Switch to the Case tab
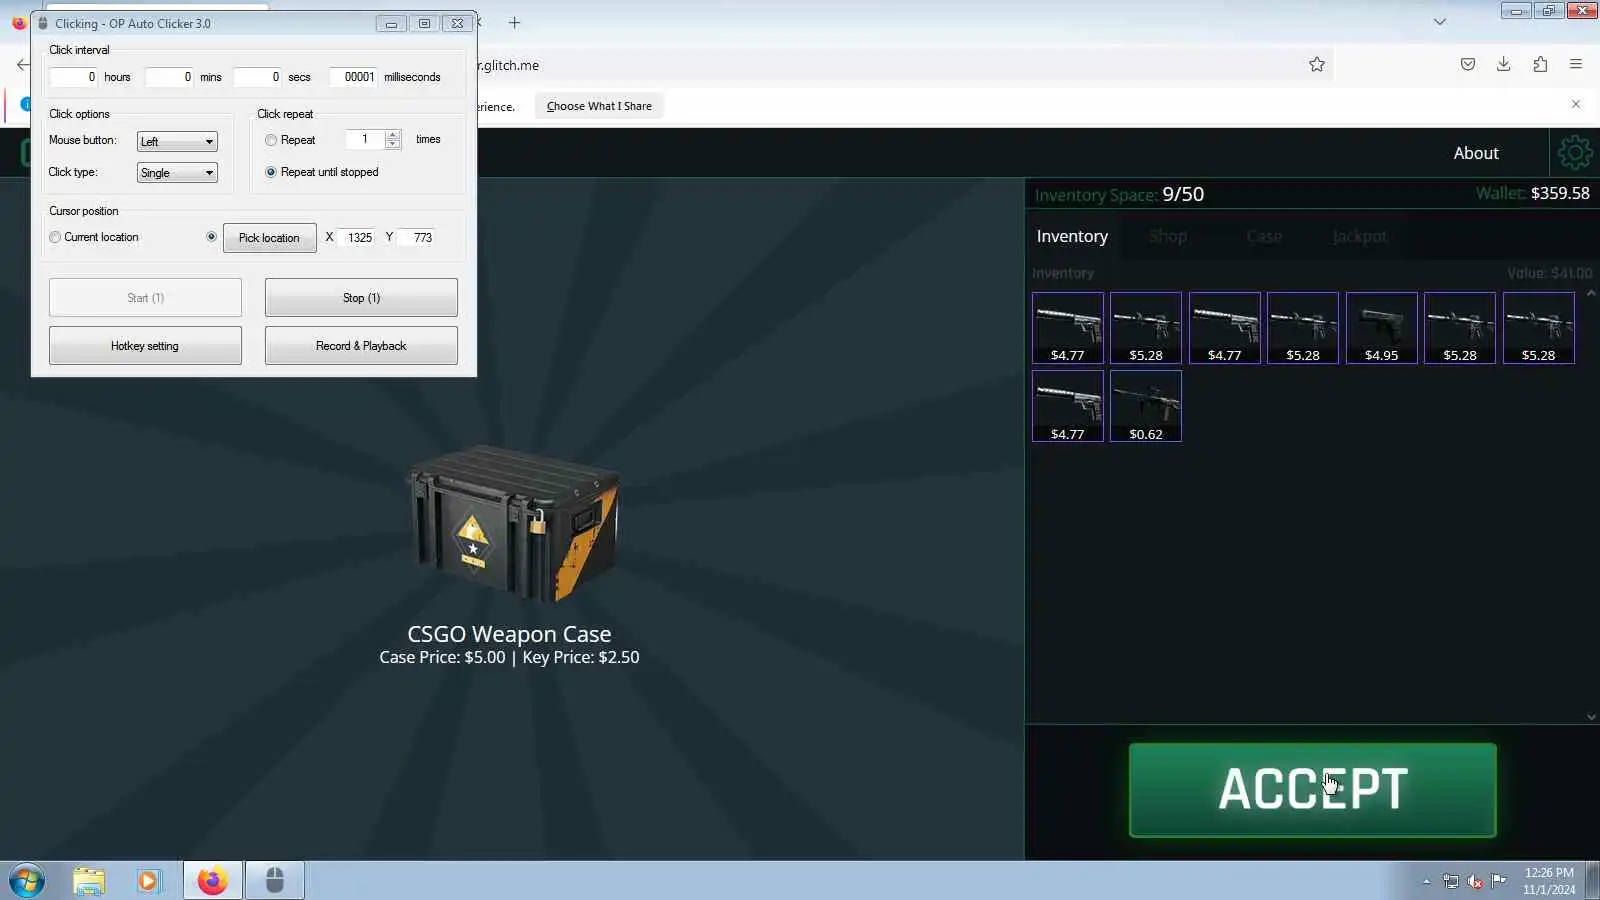 [1264, 237]
